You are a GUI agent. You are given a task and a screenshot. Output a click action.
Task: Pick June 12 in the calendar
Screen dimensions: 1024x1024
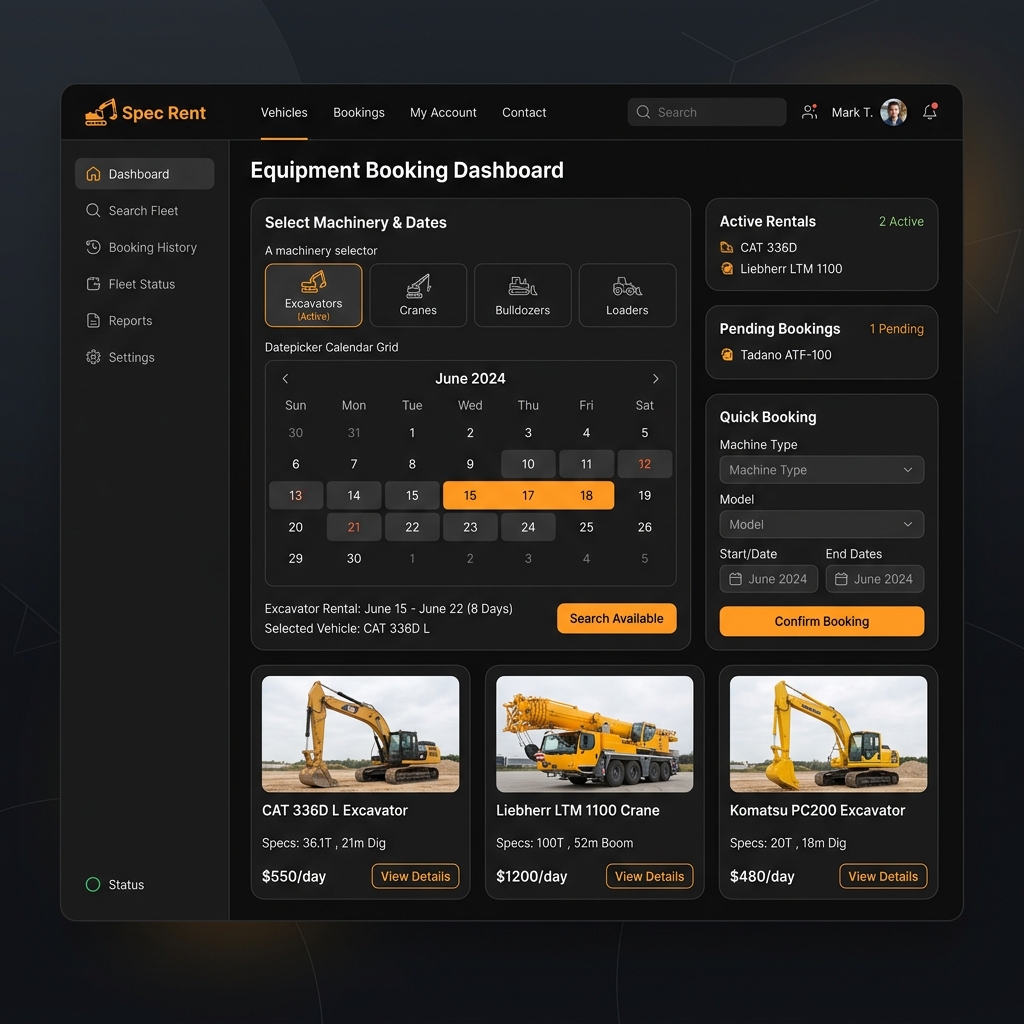[645, 464]
